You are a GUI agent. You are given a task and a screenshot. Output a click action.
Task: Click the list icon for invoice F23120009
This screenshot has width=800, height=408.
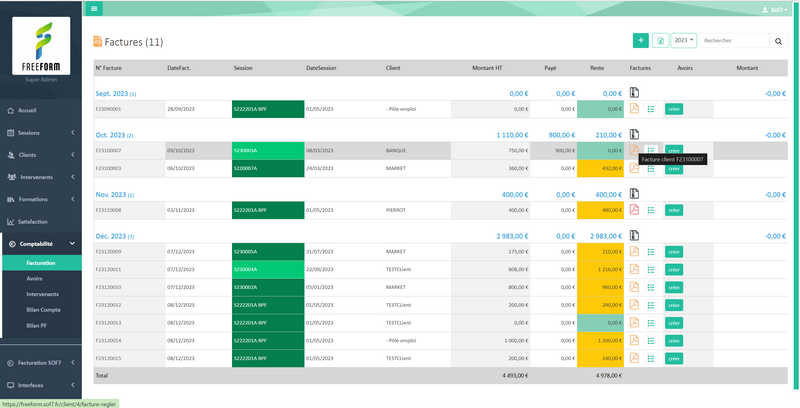pyautogui.click(x=651, y=252)
